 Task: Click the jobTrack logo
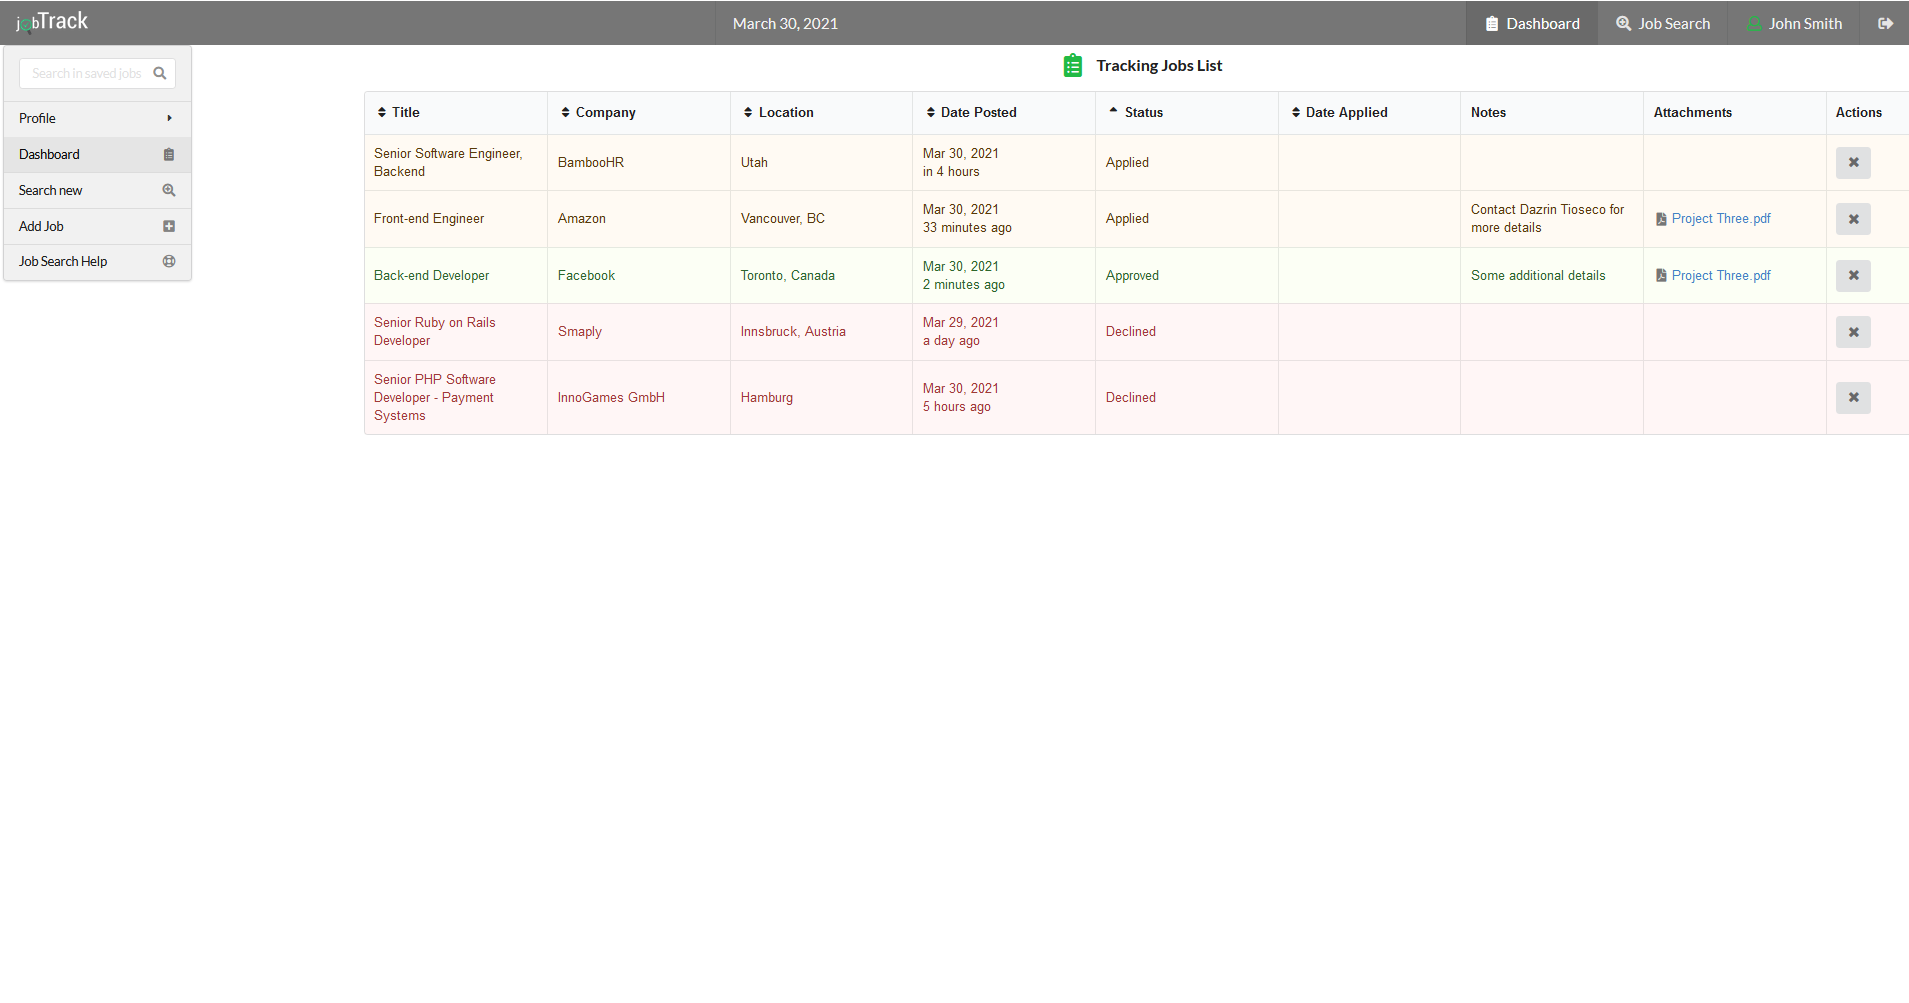(x=52, y=21)
